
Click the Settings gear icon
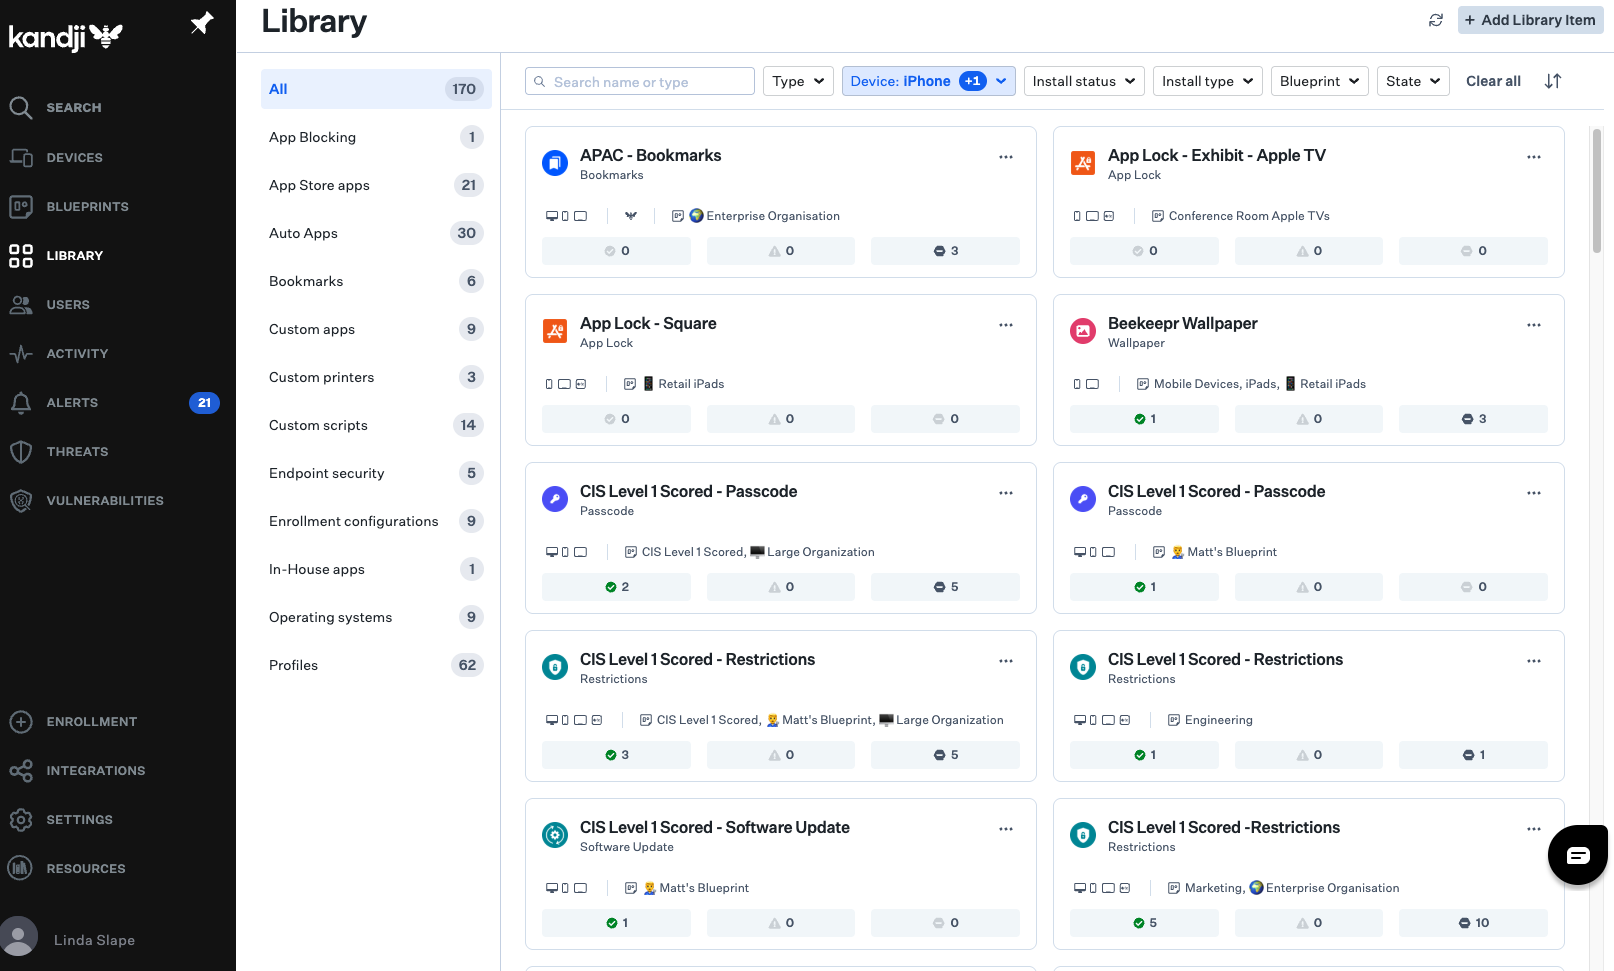pyautogui.click(x=21, y=819)
